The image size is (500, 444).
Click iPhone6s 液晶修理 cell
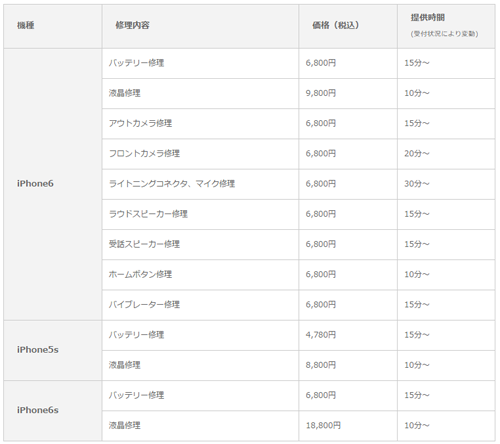coord(200,426)
